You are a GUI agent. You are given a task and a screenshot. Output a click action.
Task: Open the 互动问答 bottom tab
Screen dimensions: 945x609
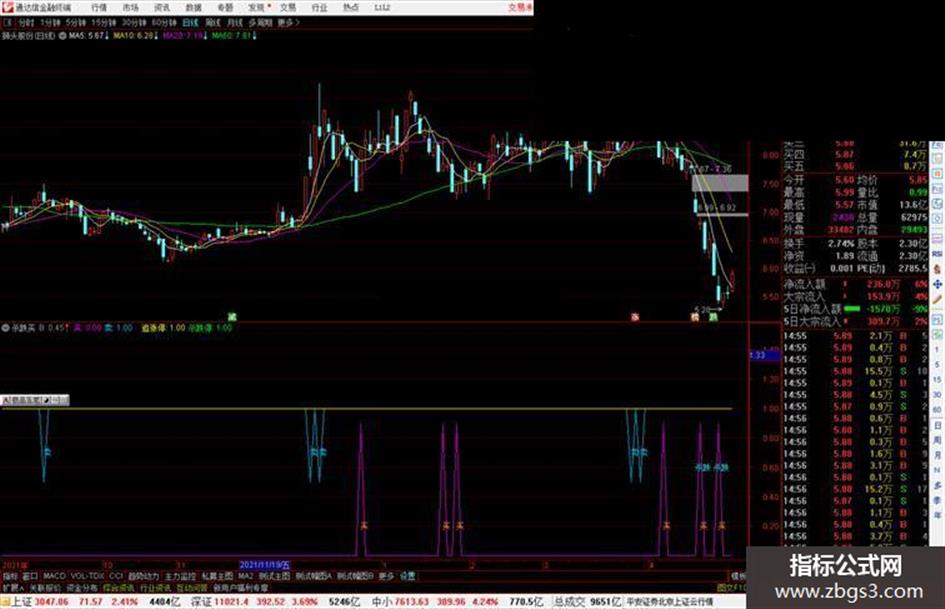pyautogui.click(x=192, y=587)
